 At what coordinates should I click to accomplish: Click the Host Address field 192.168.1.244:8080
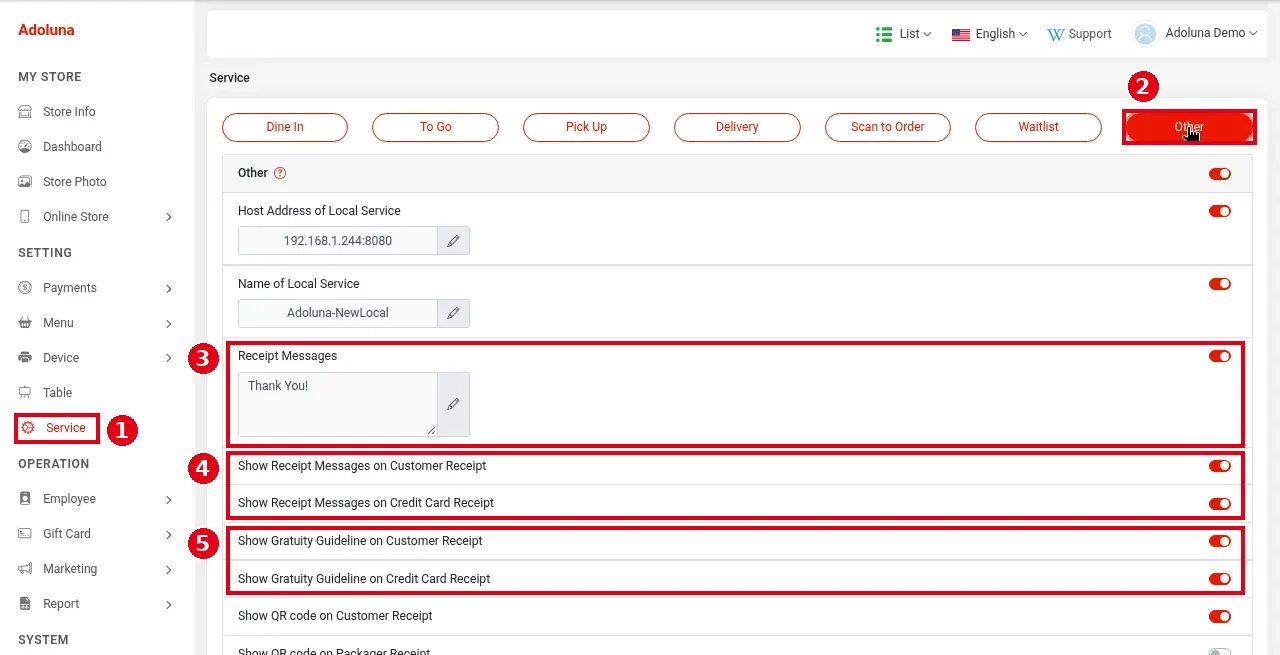[338, 241]
